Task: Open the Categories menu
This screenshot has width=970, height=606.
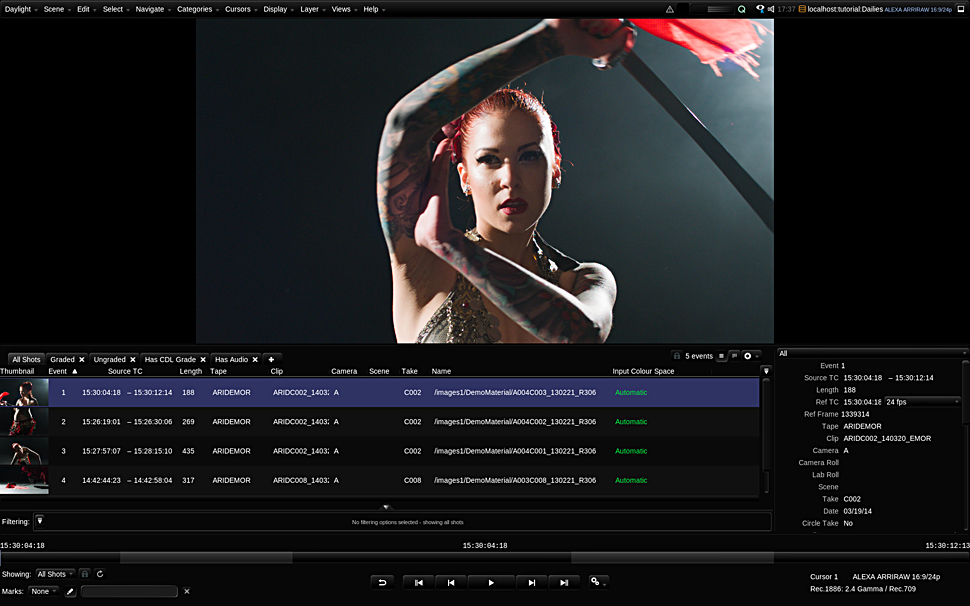Action: click(197, 9)
